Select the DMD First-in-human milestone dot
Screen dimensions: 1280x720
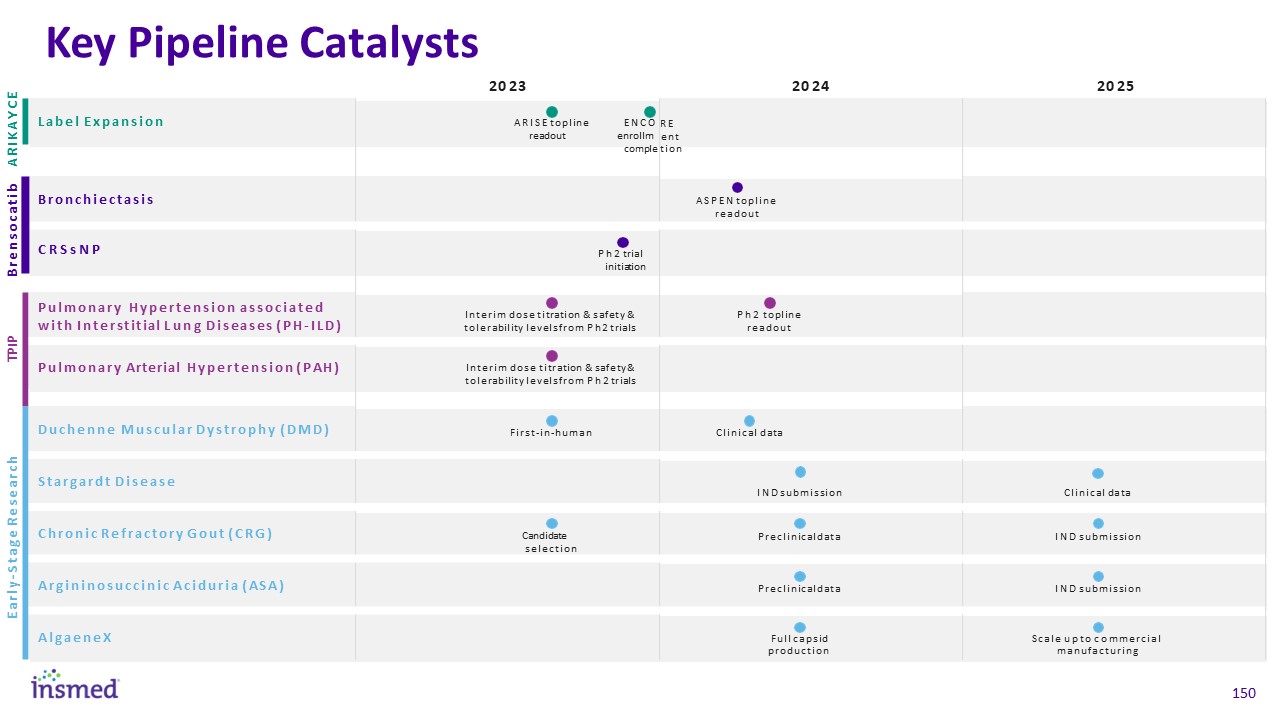551,420
